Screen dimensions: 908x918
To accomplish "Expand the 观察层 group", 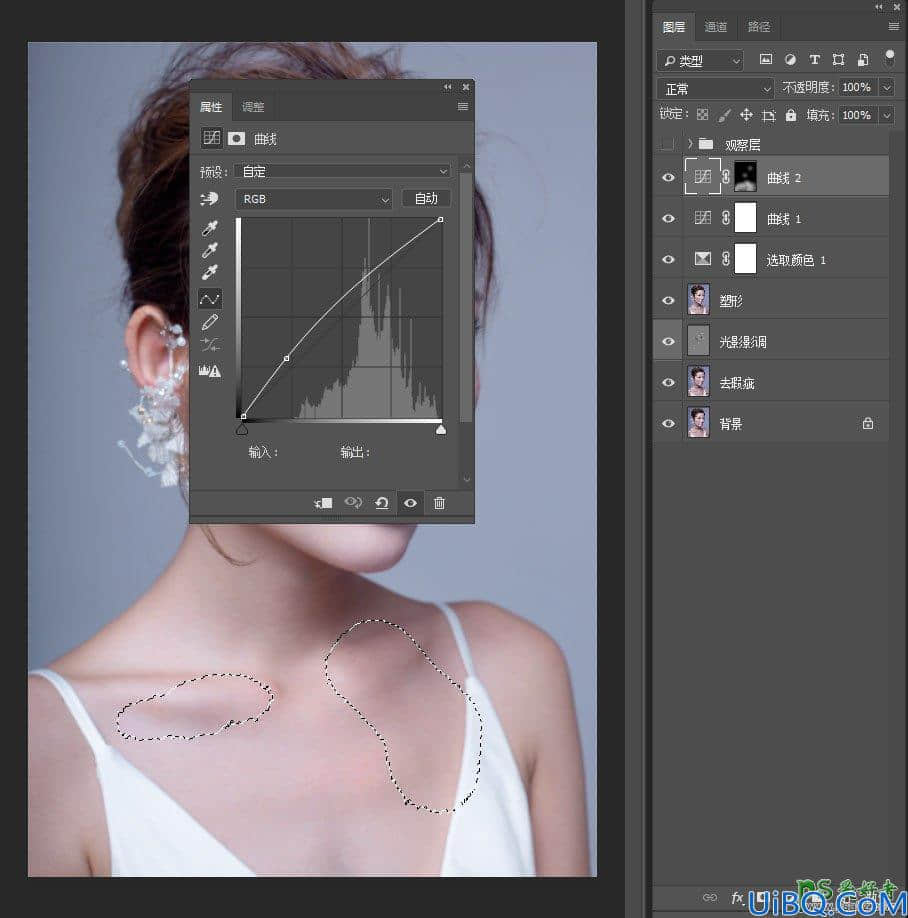I will tap(690, 143).
